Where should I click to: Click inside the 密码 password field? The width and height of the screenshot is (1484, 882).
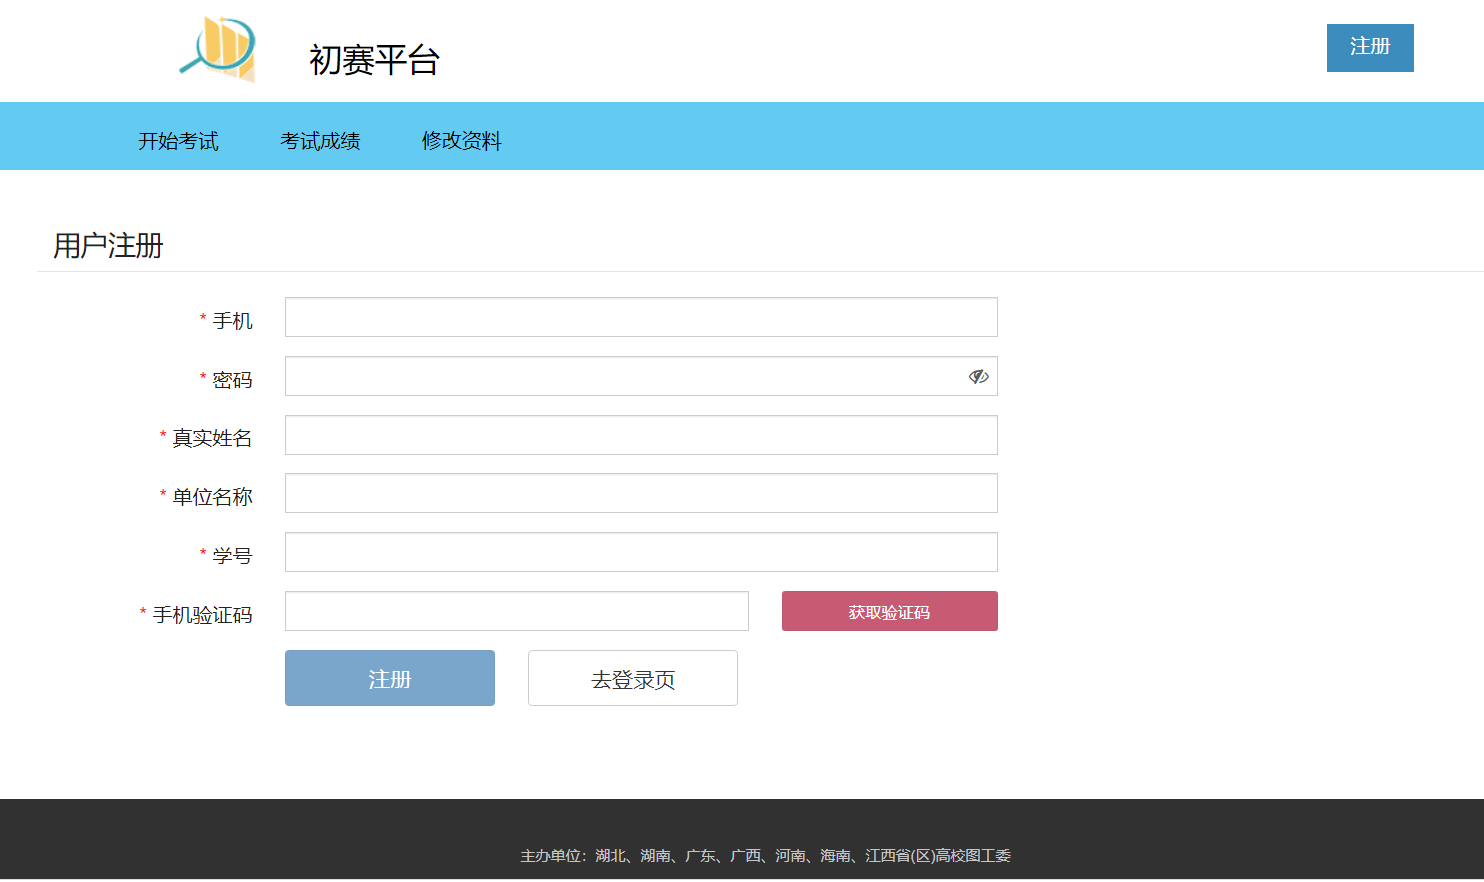coord(620,377)
